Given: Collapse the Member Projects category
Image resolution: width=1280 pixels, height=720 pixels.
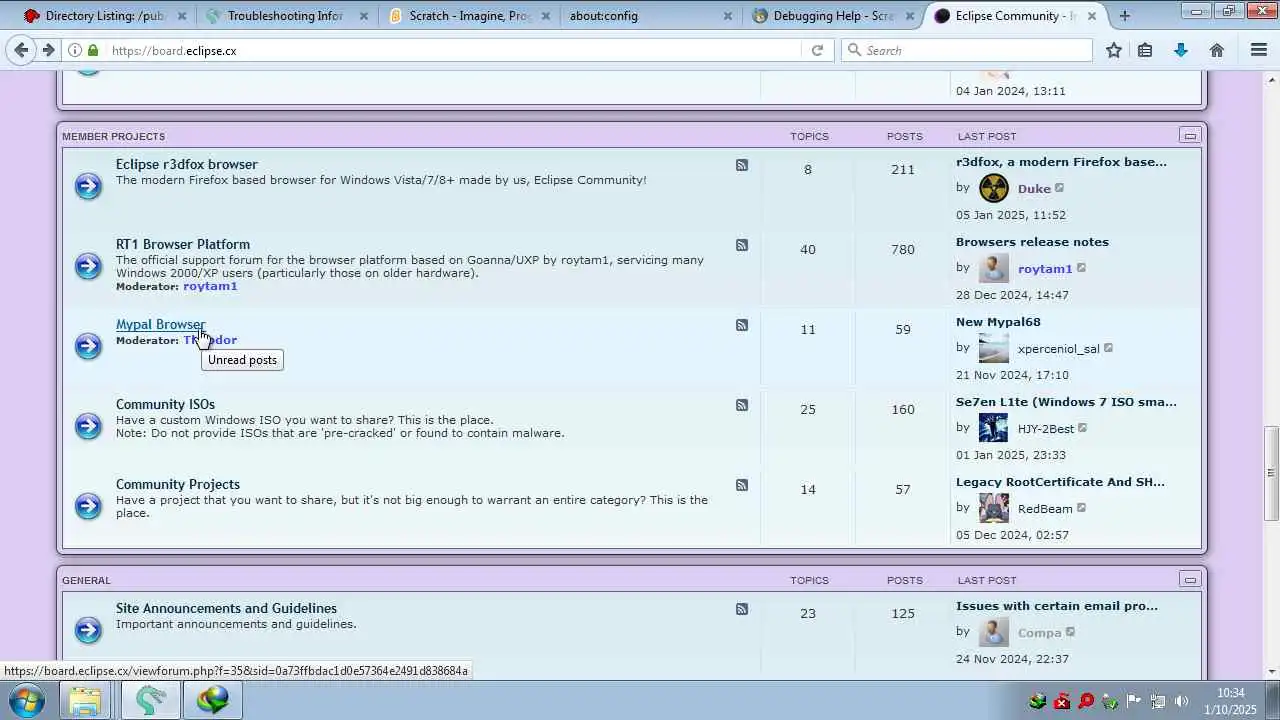Looking at the screenshot, I should 1189,136.
